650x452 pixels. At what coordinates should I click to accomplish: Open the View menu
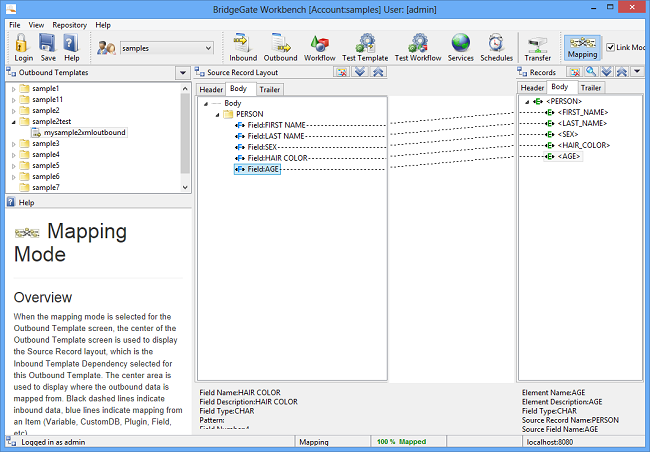(36, 25)
